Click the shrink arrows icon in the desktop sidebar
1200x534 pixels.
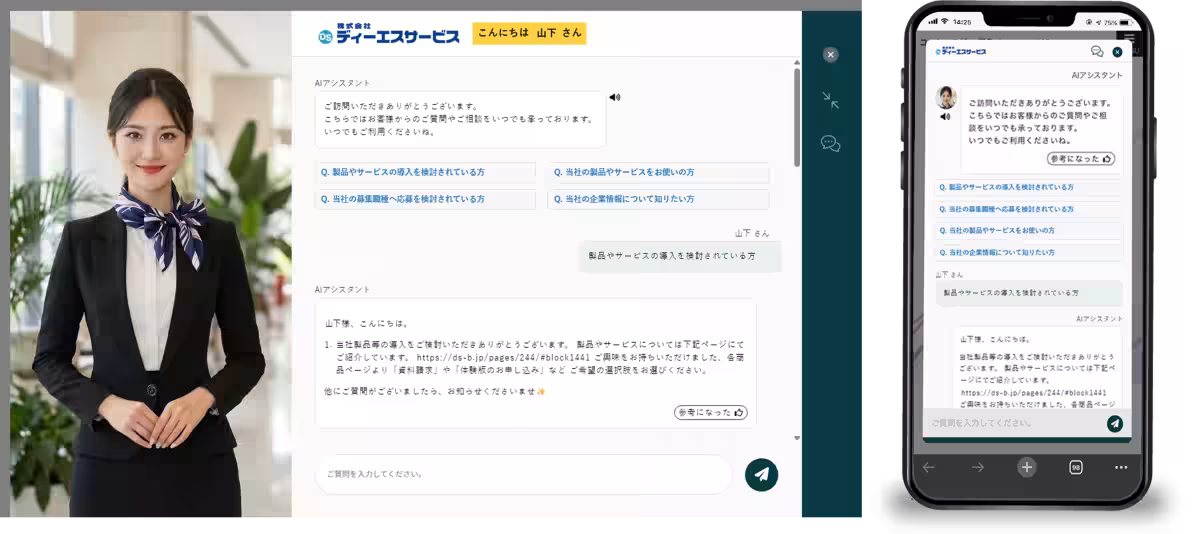pyautogui.click(x=830, y=99)
